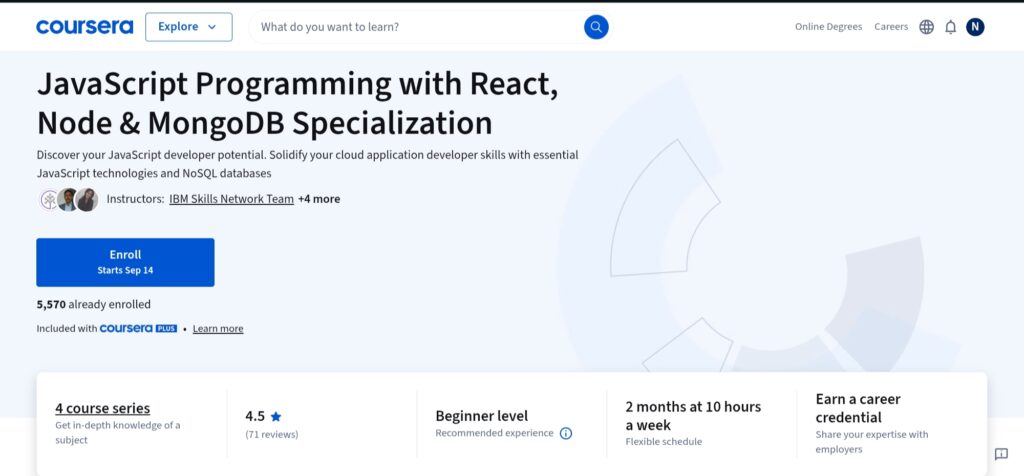Click the 'Beginner level' heading
The height and width of the screenshot is (476, 1024).
pos(482,416)
